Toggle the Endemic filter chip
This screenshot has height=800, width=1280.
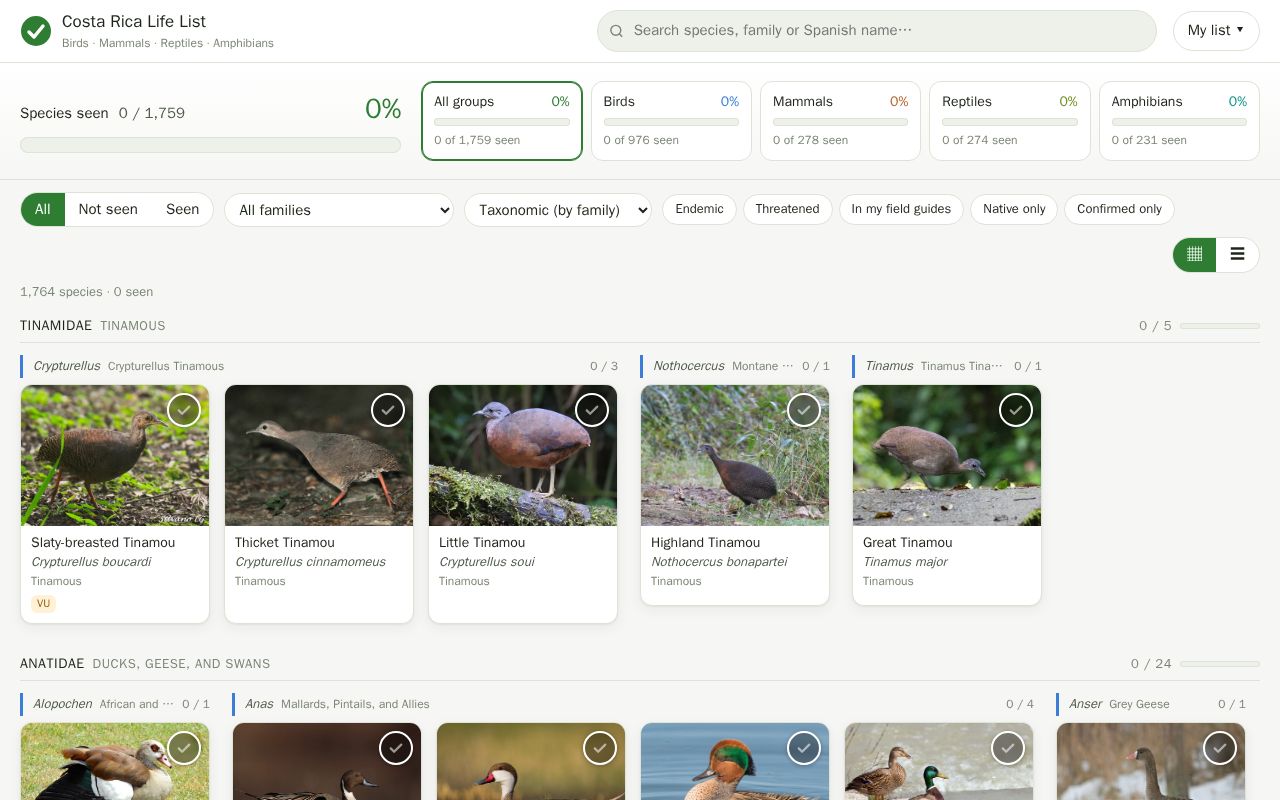coord(699,209)
